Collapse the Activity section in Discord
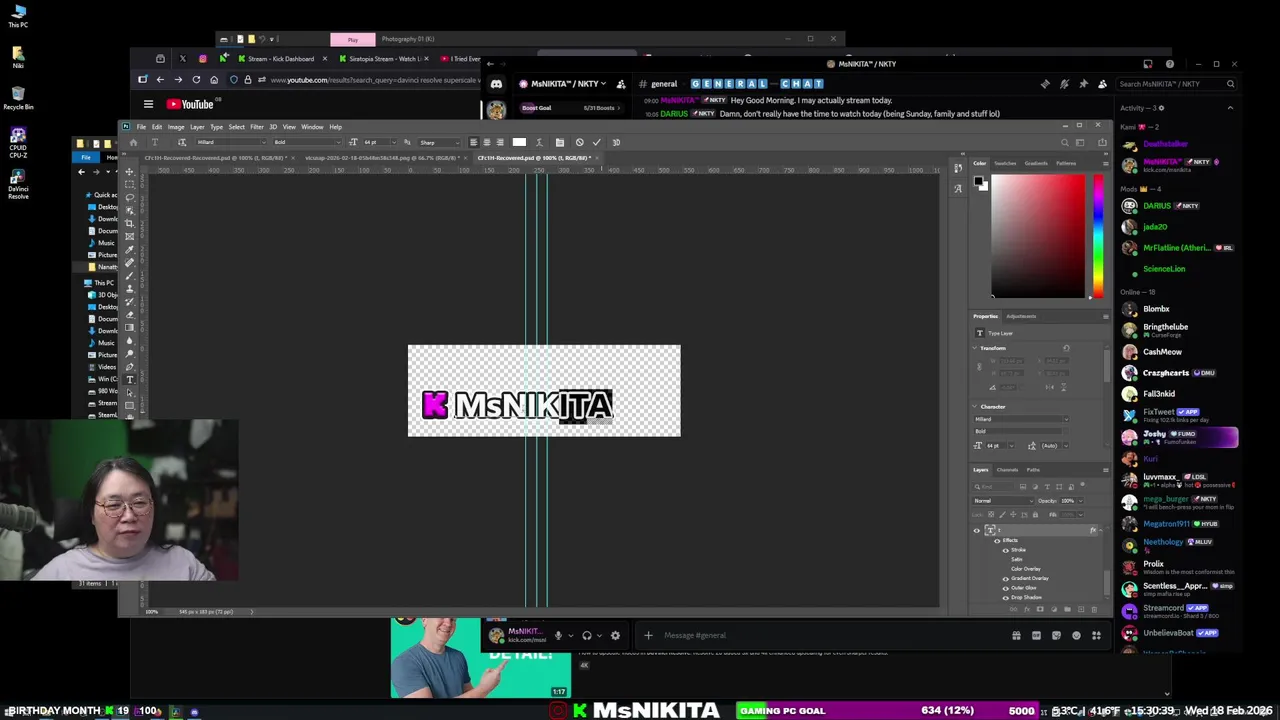 pos(1230,108)
